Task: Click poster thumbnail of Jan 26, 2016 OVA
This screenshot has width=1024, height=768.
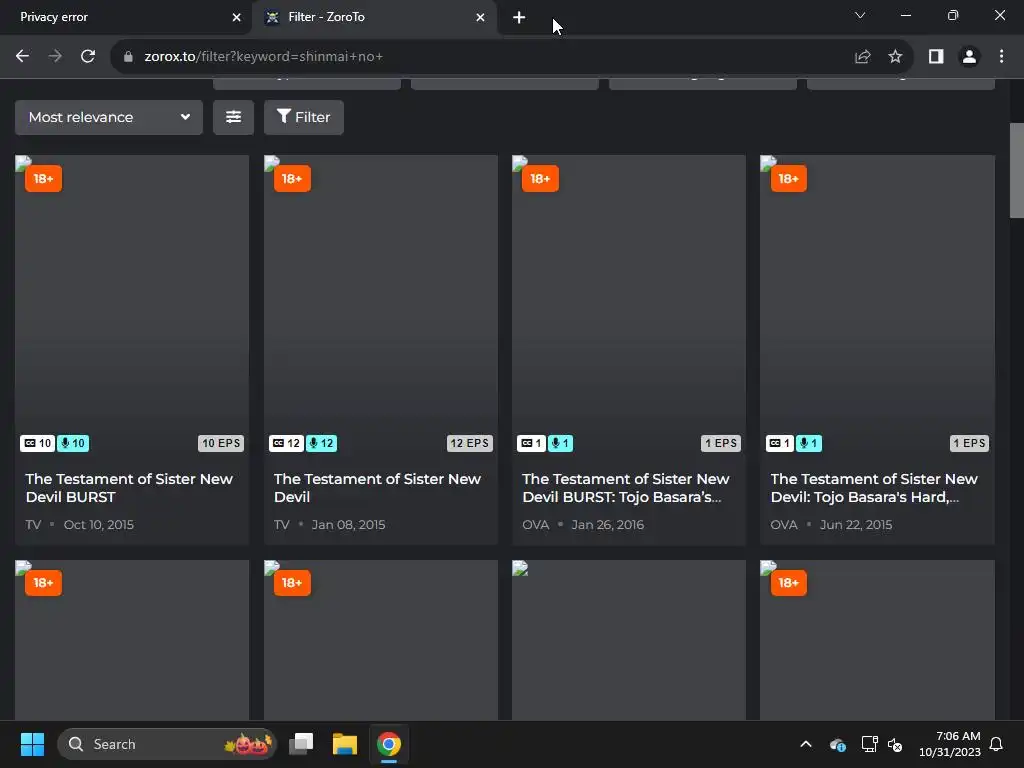Action: pyautogui.click(x=629, y=307)
